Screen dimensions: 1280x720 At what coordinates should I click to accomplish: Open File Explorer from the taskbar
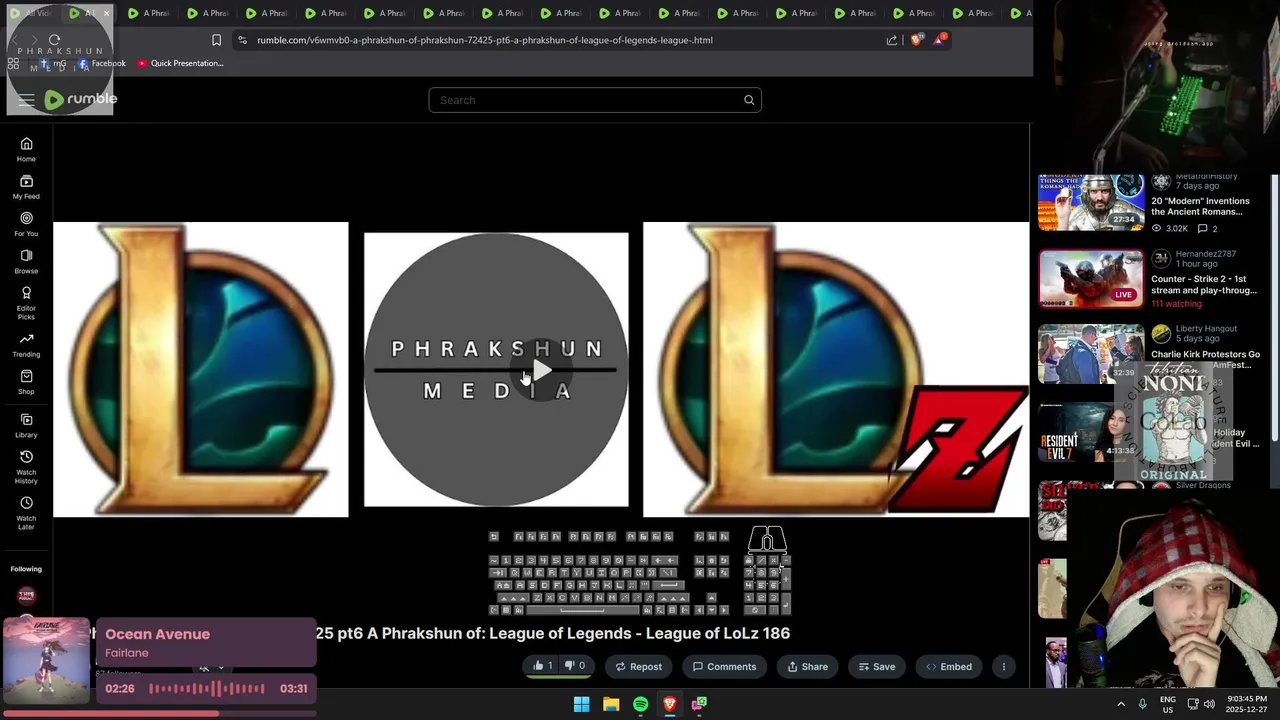[611, 704]
